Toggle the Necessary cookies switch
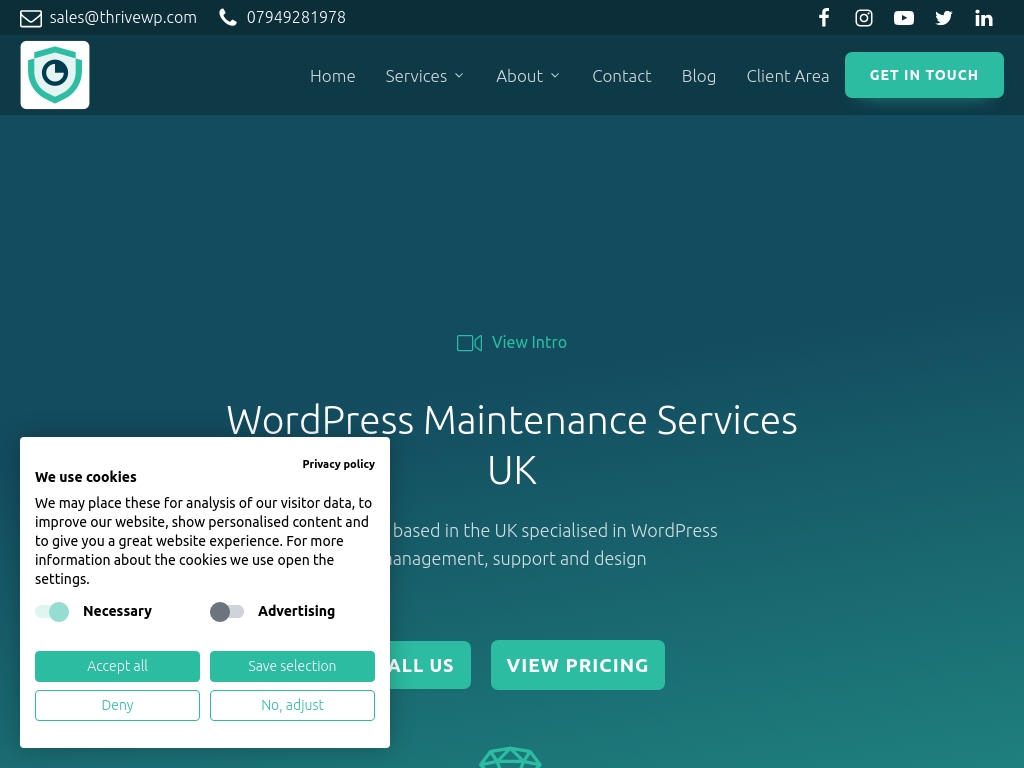Screen dimensions: 1024x768 click(52, 612)
